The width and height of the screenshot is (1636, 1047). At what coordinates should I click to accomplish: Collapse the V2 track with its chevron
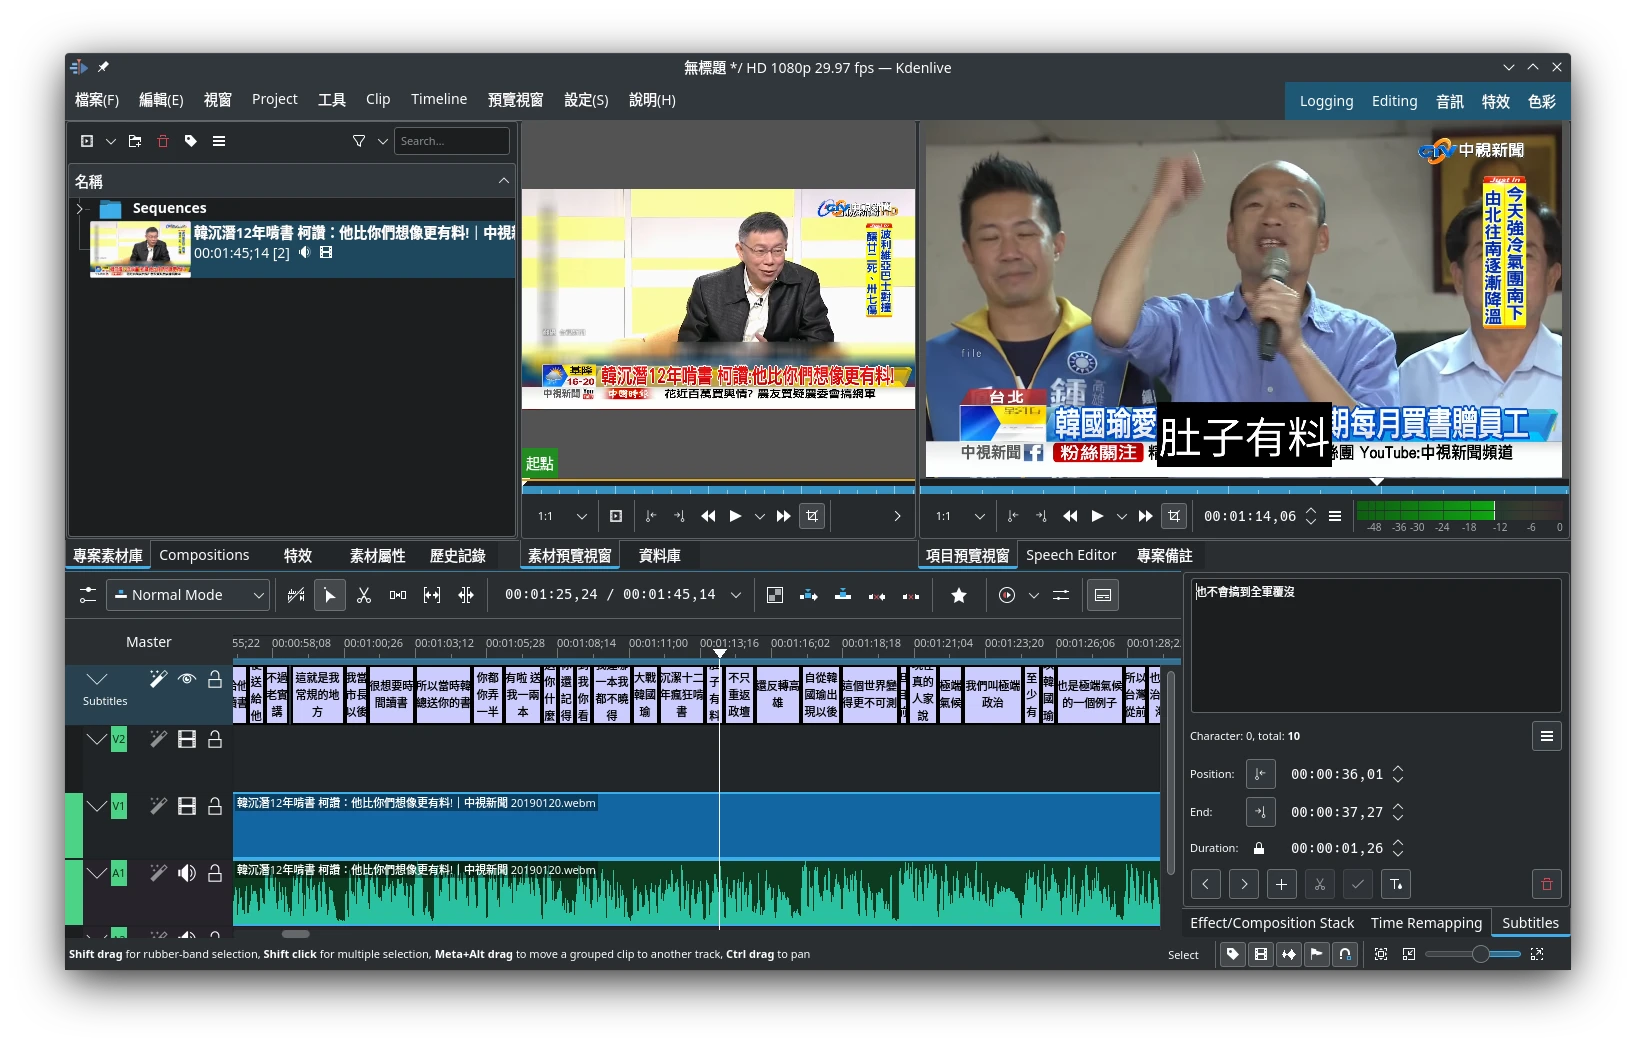pyautogui.click(x=96, y=739)
